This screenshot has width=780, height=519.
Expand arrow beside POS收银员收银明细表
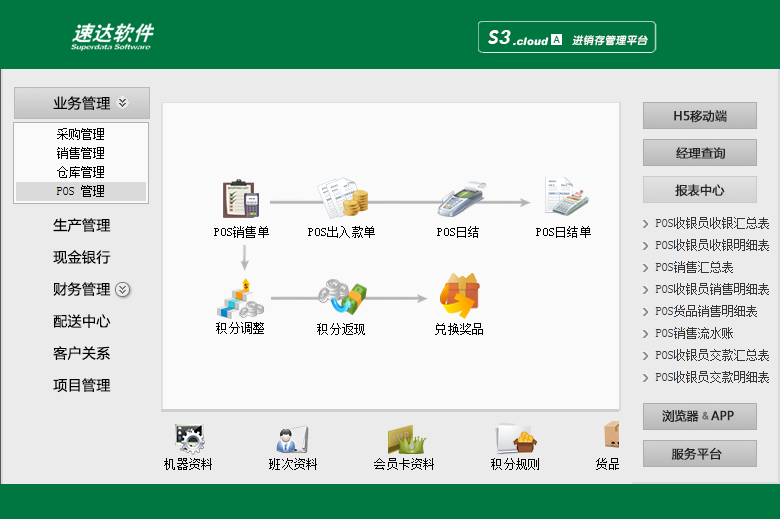pyautogui.click(x=646, y=246)
